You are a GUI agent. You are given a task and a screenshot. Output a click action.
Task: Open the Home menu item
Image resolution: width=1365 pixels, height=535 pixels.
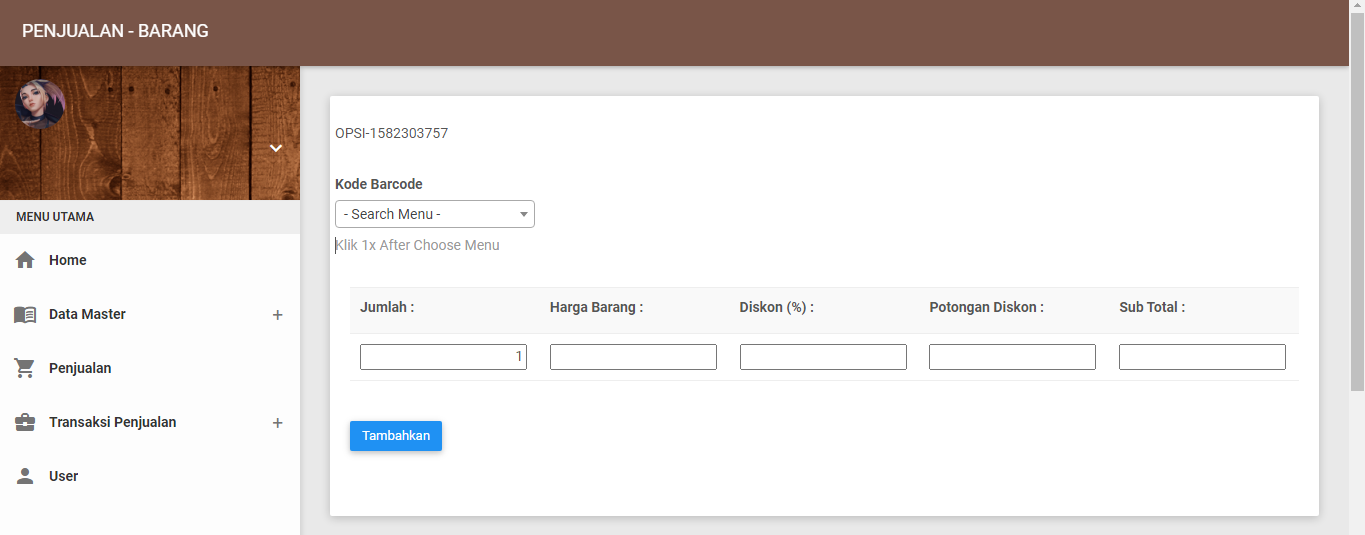(68, 260)
